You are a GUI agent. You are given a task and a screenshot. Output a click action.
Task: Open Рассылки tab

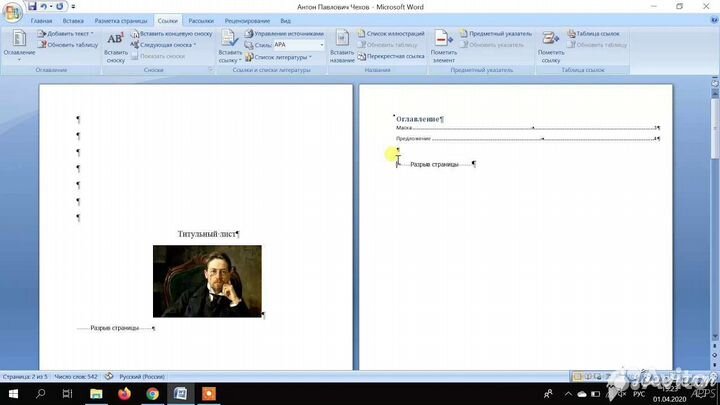point(201,21)
